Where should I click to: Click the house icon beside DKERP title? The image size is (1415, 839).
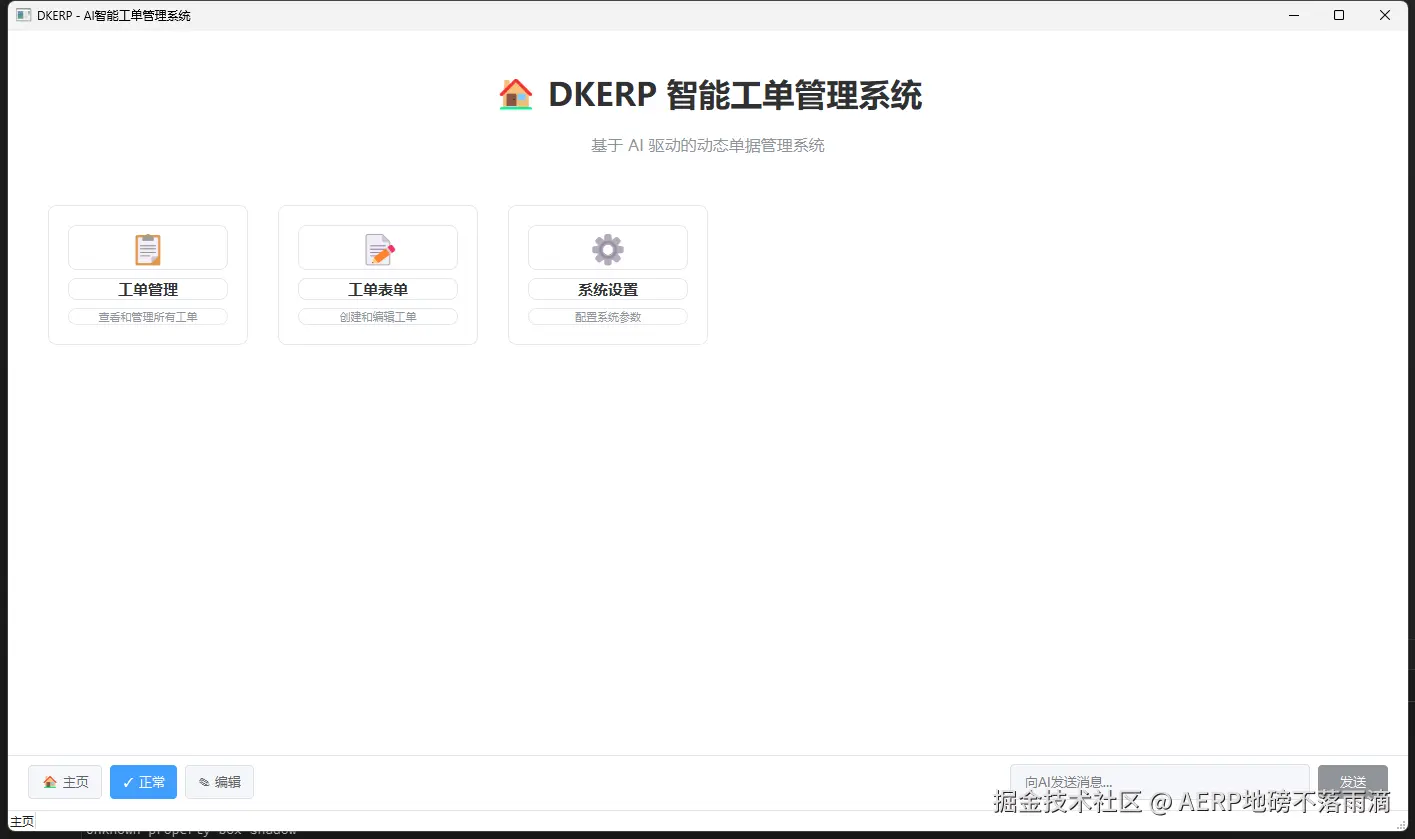(516, 95)
